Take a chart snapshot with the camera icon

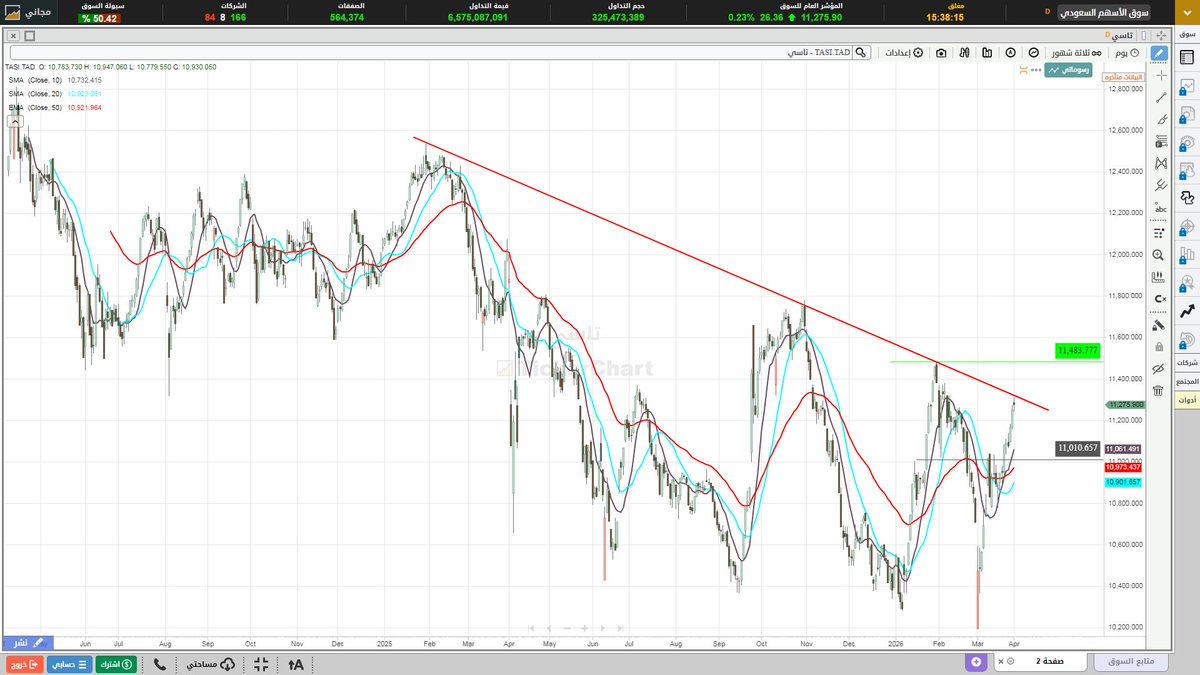point(941,52)
